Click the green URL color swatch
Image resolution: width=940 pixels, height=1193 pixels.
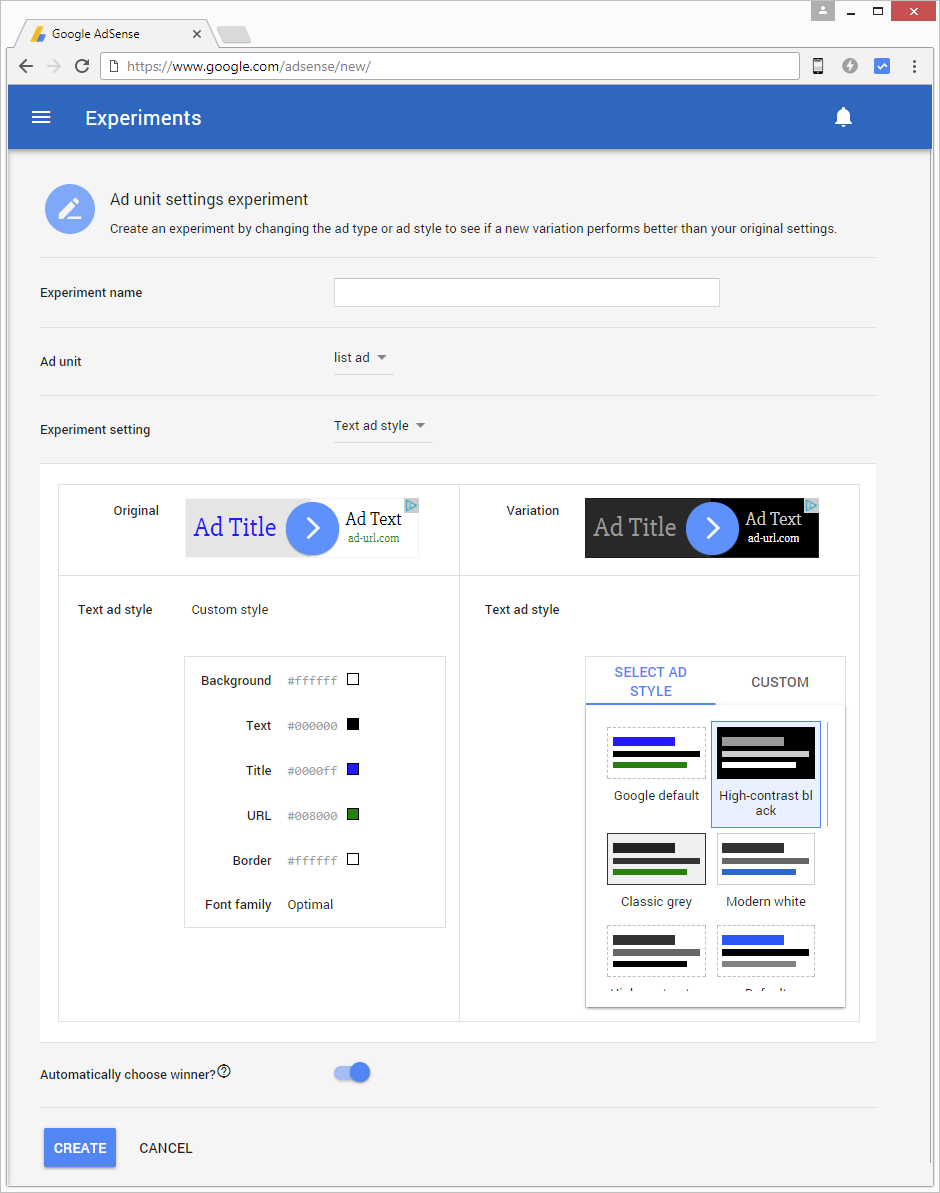353,814
